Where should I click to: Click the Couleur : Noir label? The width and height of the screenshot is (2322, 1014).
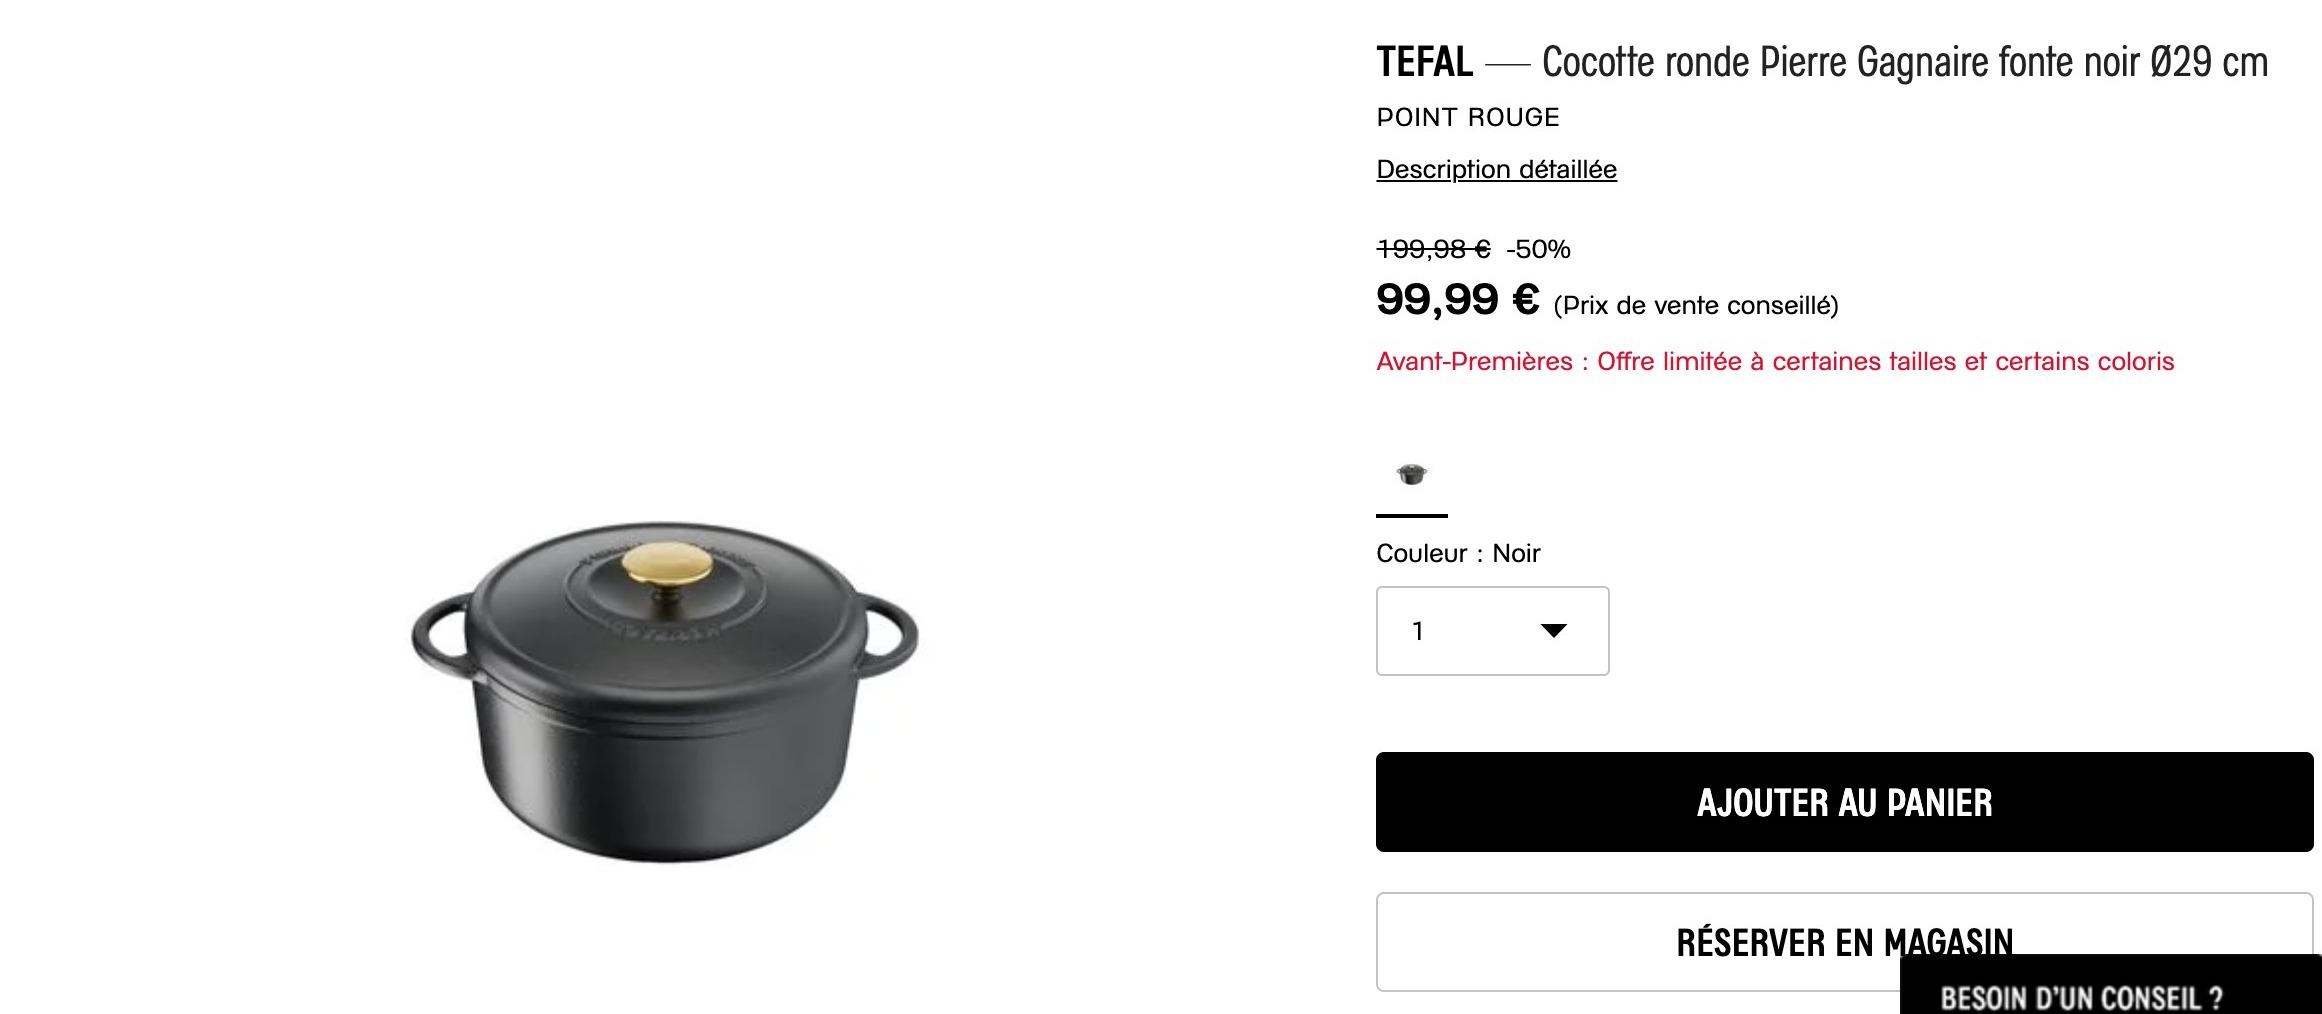point(1457,553)
